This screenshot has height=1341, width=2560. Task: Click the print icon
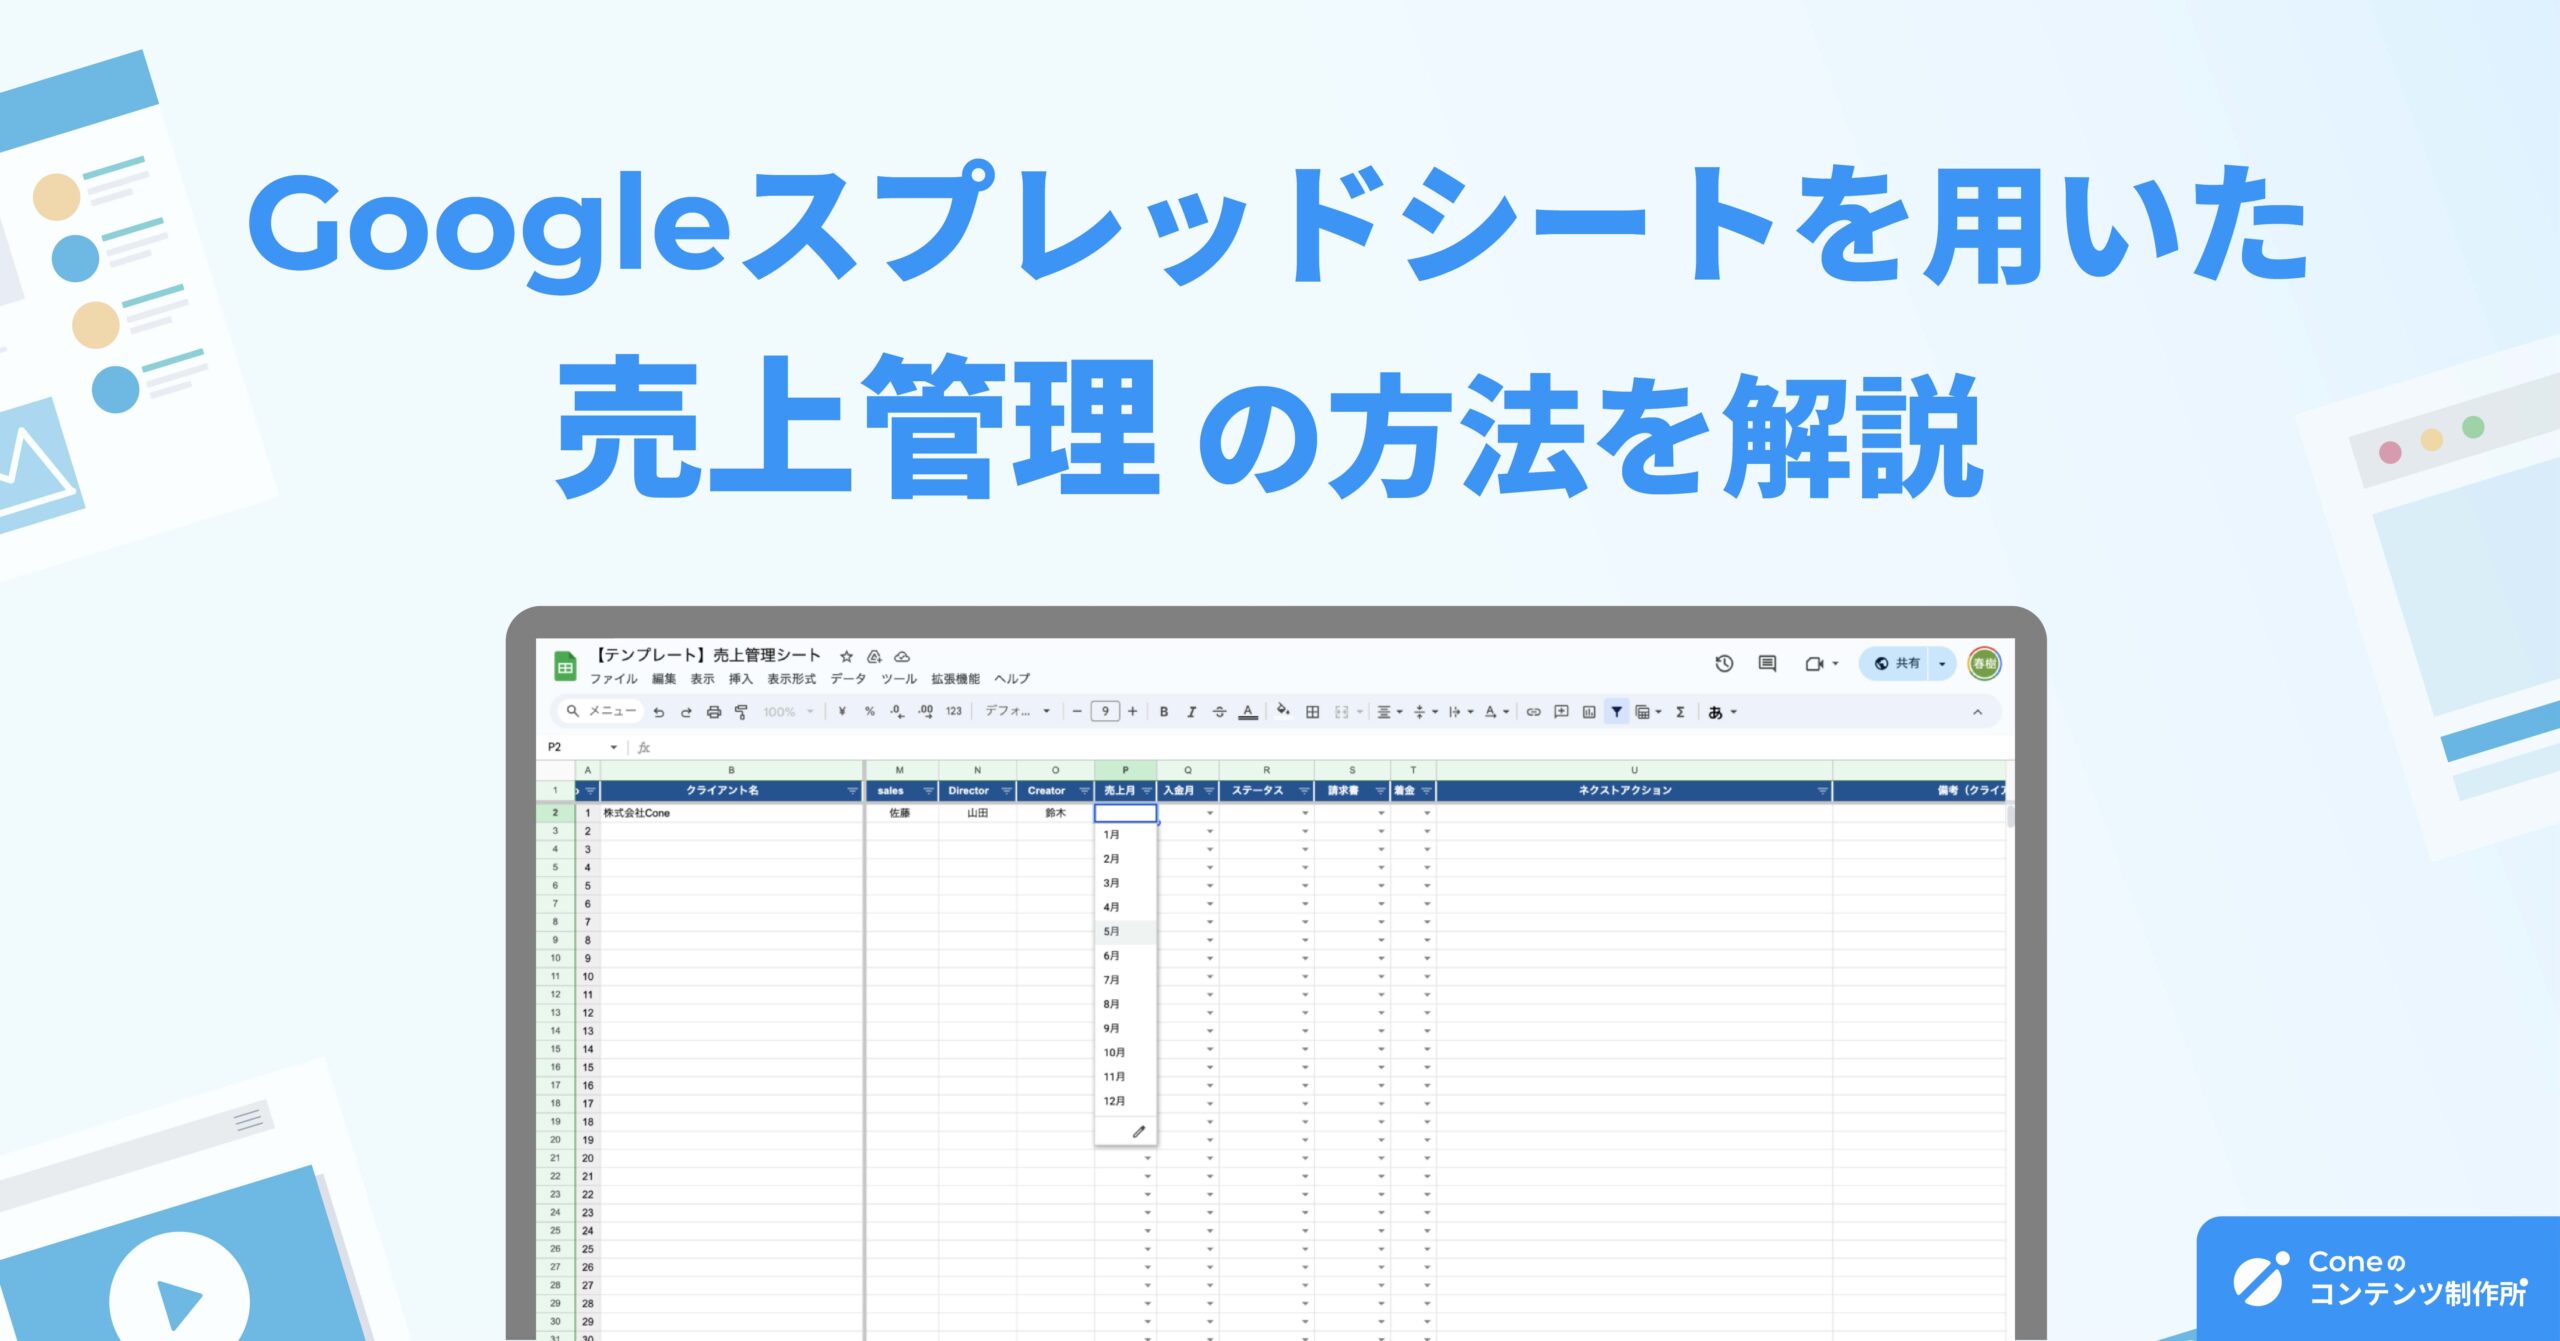[x=714, y=712]
